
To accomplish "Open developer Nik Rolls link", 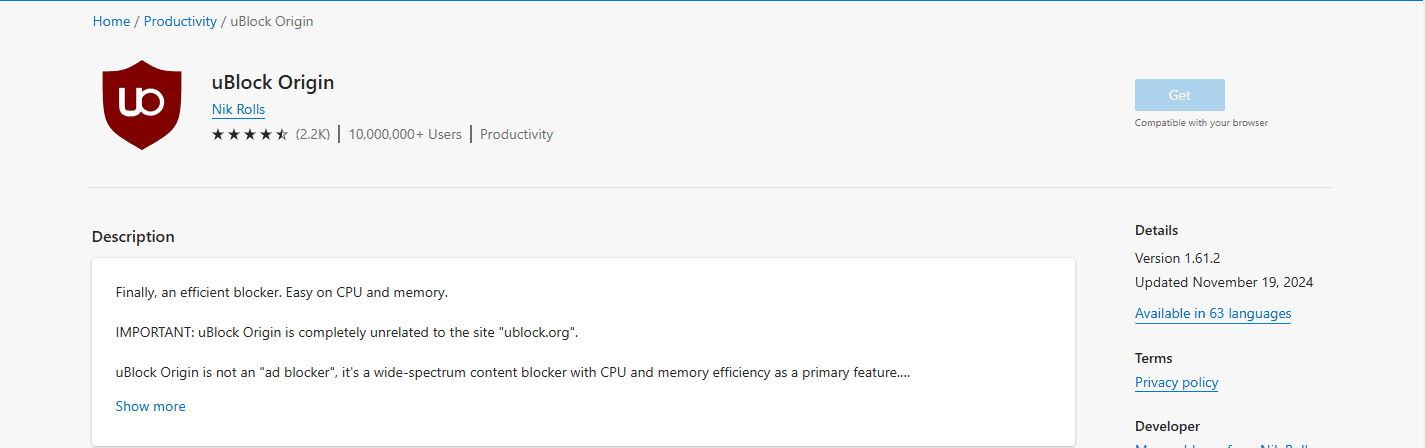I will point(238,109).
